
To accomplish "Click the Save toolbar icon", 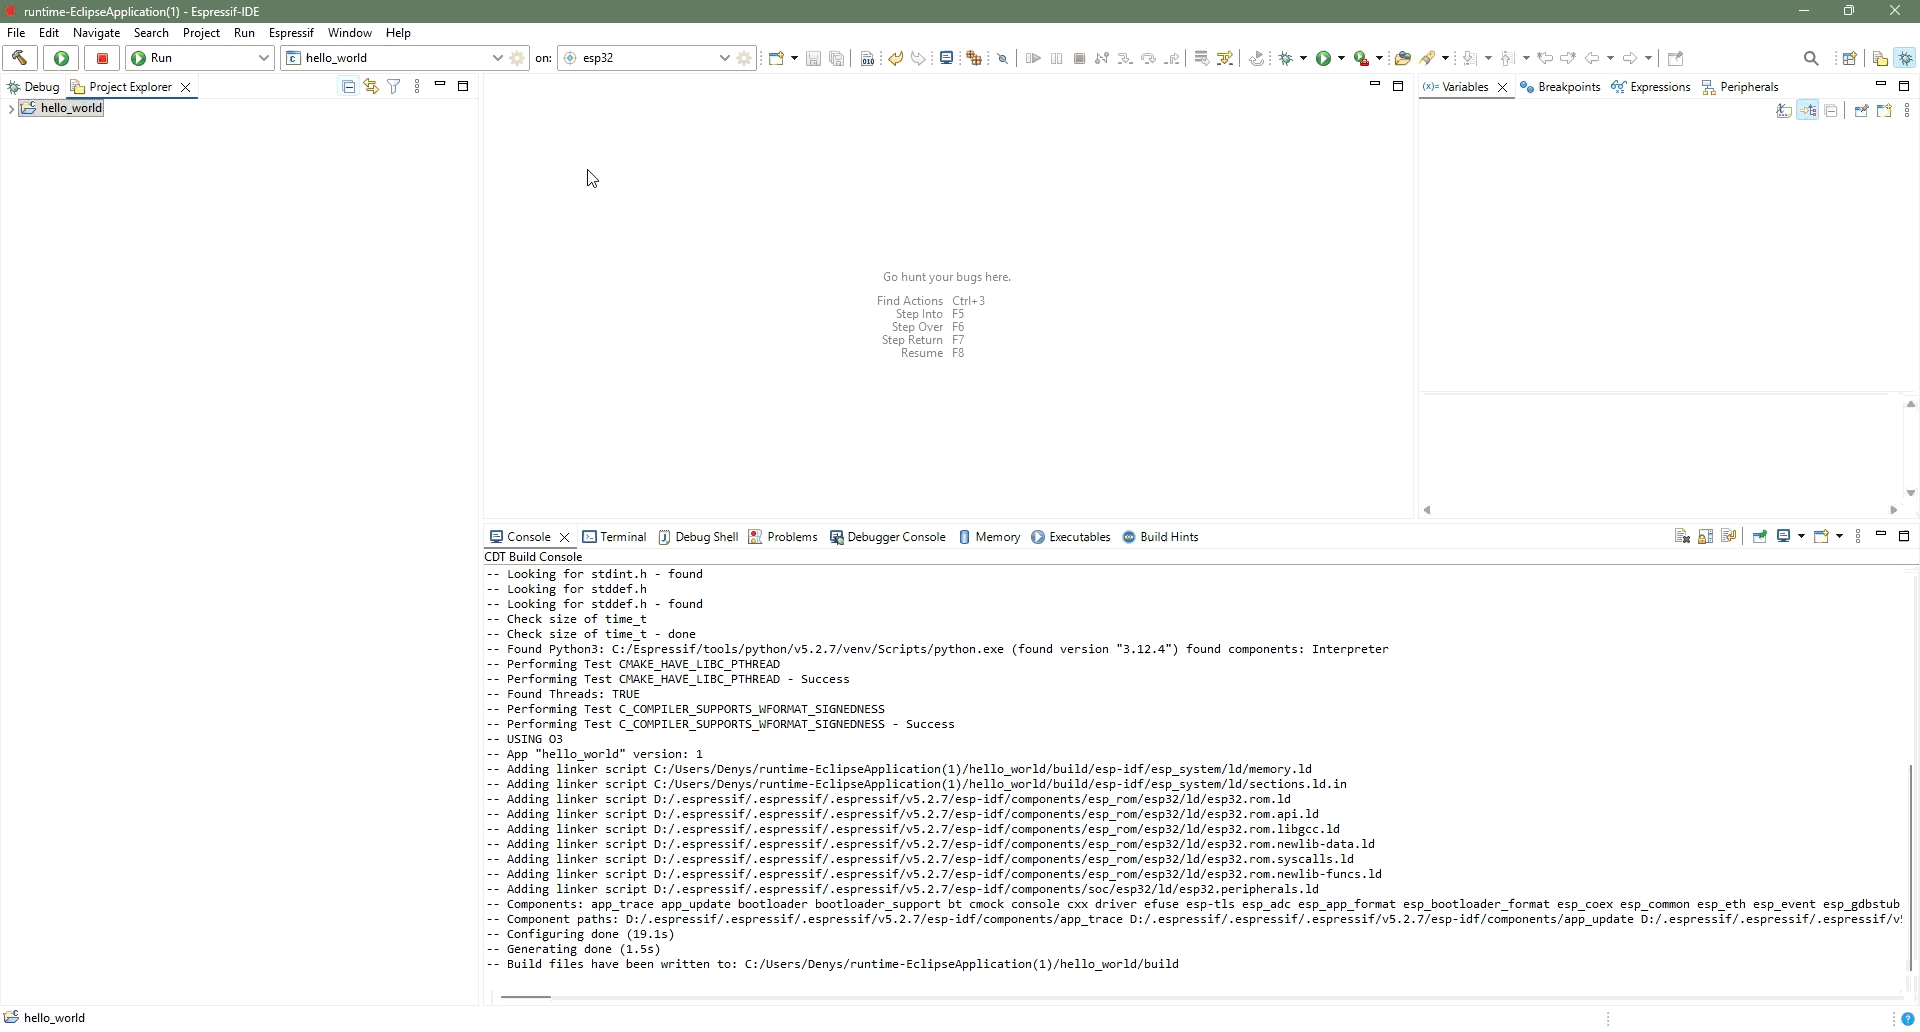I will pyautogui.click(x=813, y=59).
